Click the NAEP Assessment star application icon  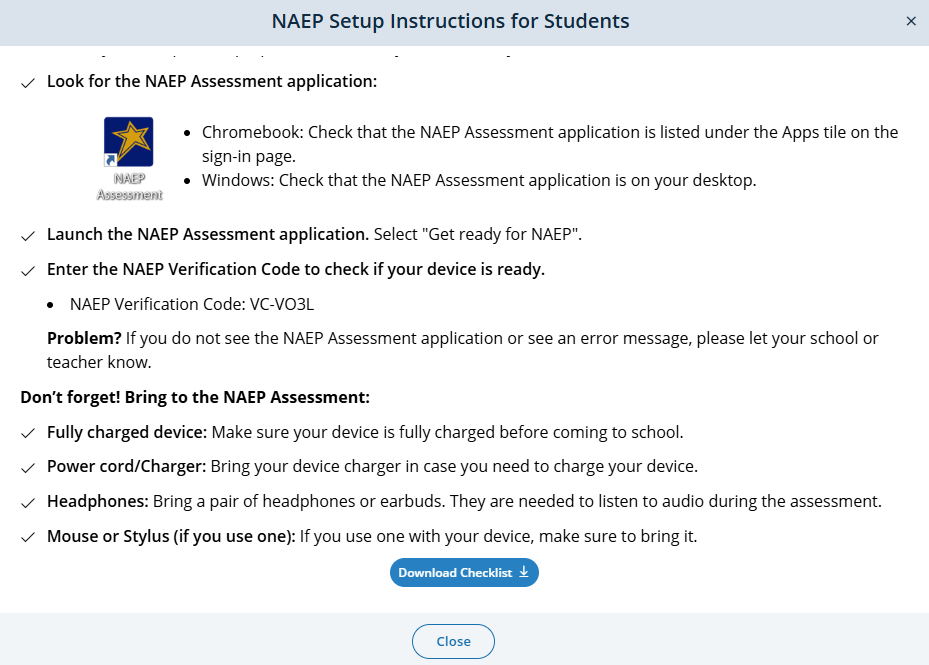(128, 142)
